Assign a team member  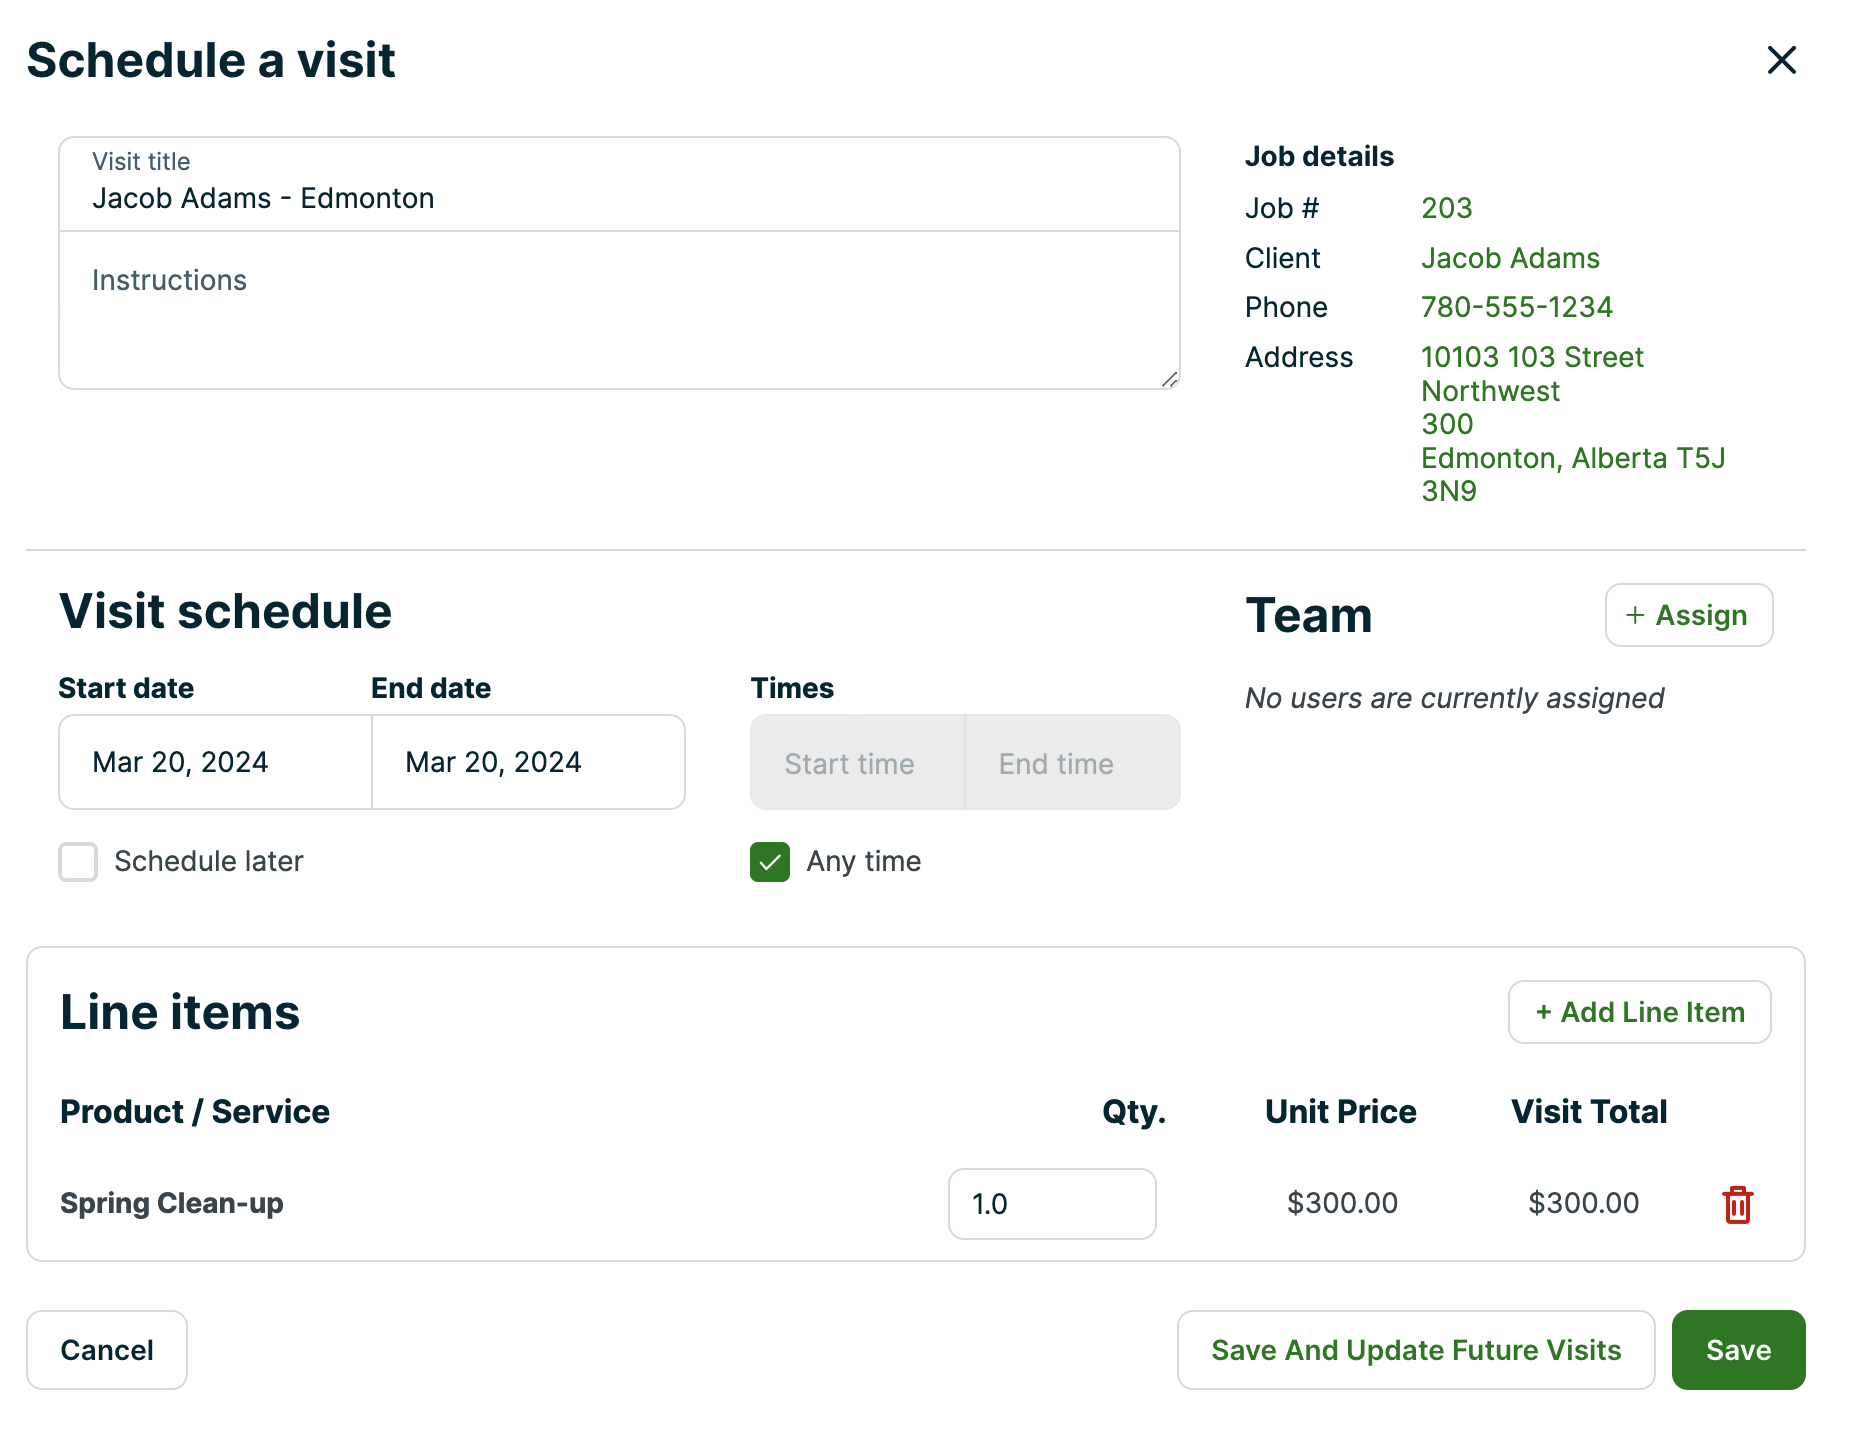click(1688, 615)
